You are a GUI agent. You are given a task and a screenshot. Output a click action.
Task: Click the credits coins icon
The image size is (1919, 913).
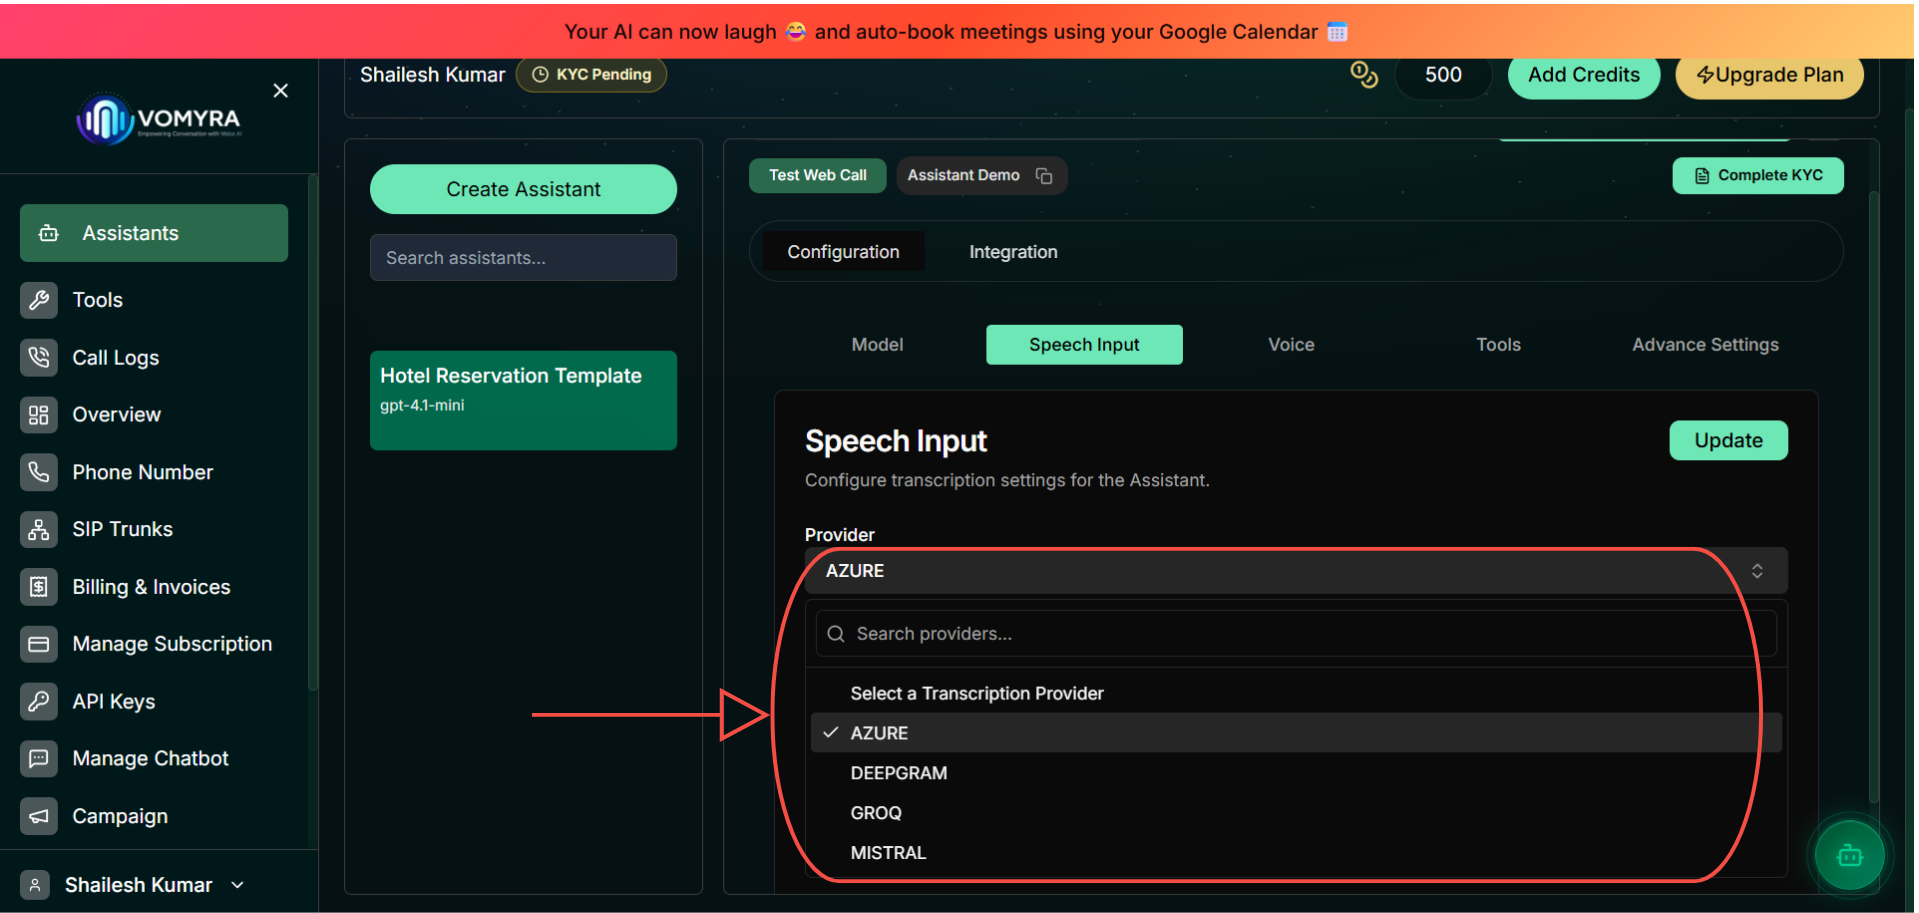click(x=1364, y=75)
